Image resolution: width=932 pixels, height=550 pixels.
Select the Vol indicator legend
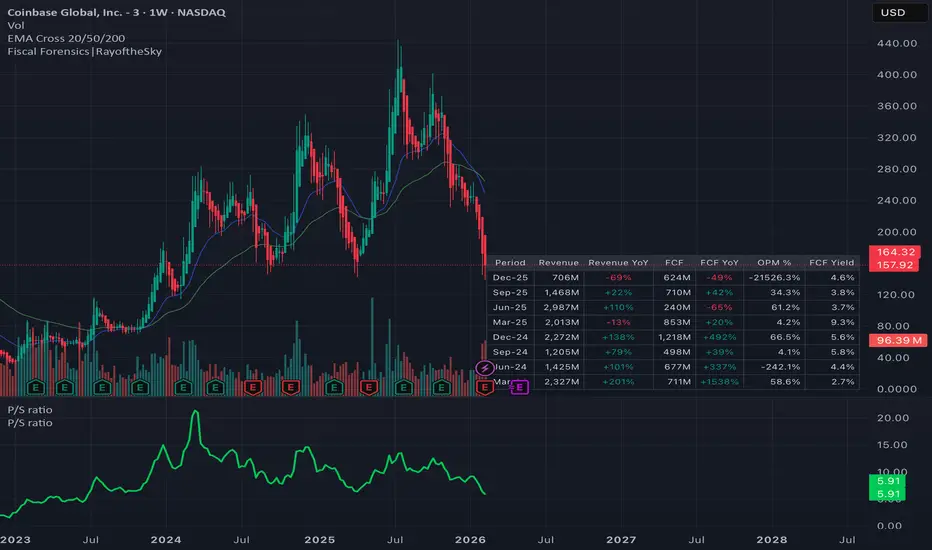(x=16, y=25)
